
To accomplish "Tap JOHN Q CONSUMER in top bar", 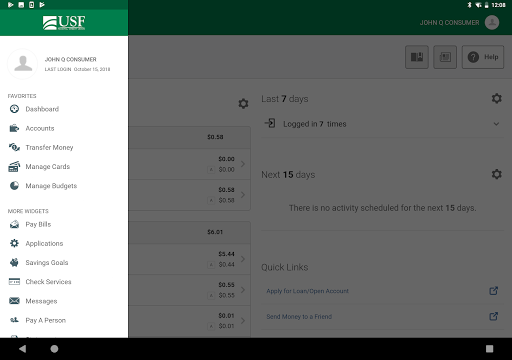I will point(449,23).
